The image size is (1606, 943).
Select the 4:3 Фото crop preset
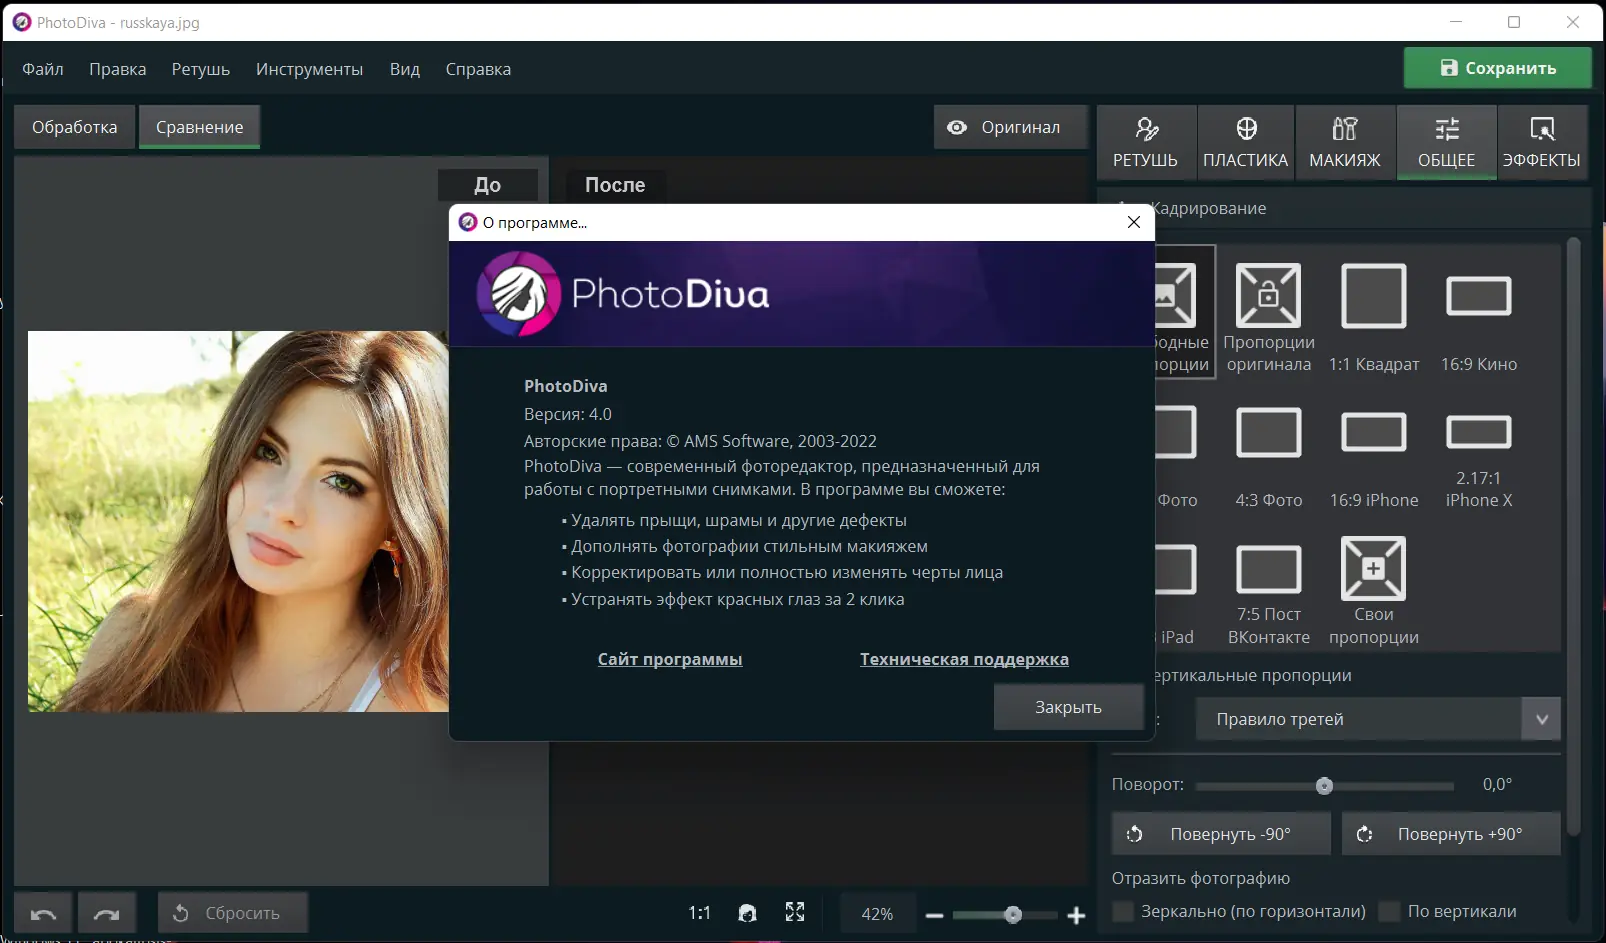[1268, 457]
